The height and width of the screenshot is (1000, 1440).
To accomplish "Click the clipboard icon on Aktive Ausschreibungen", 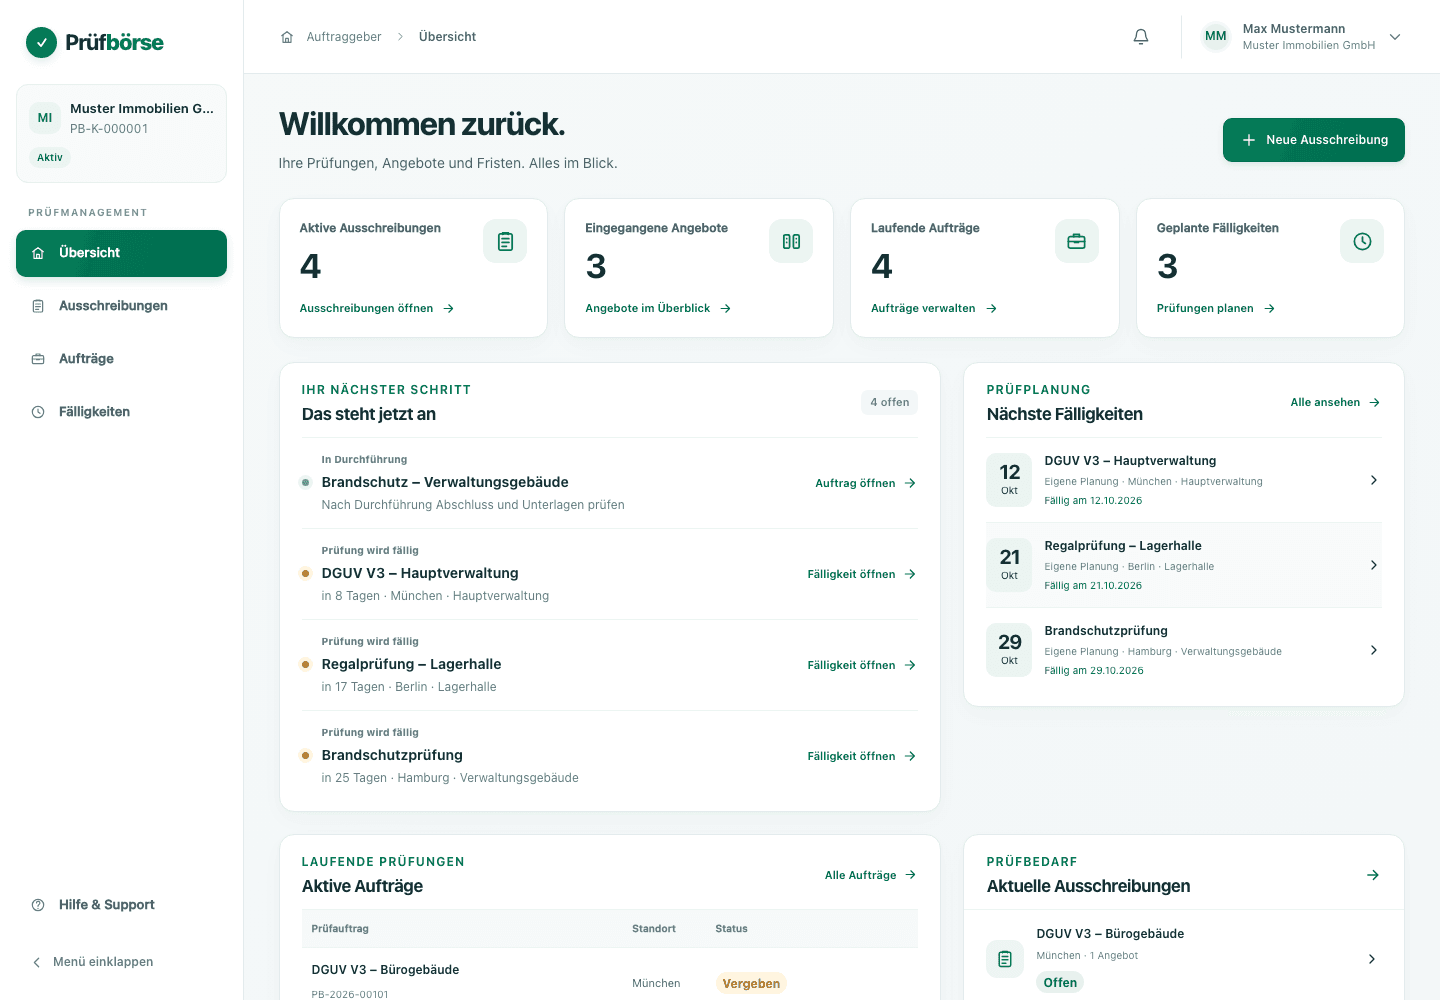I will pos(505,241).
